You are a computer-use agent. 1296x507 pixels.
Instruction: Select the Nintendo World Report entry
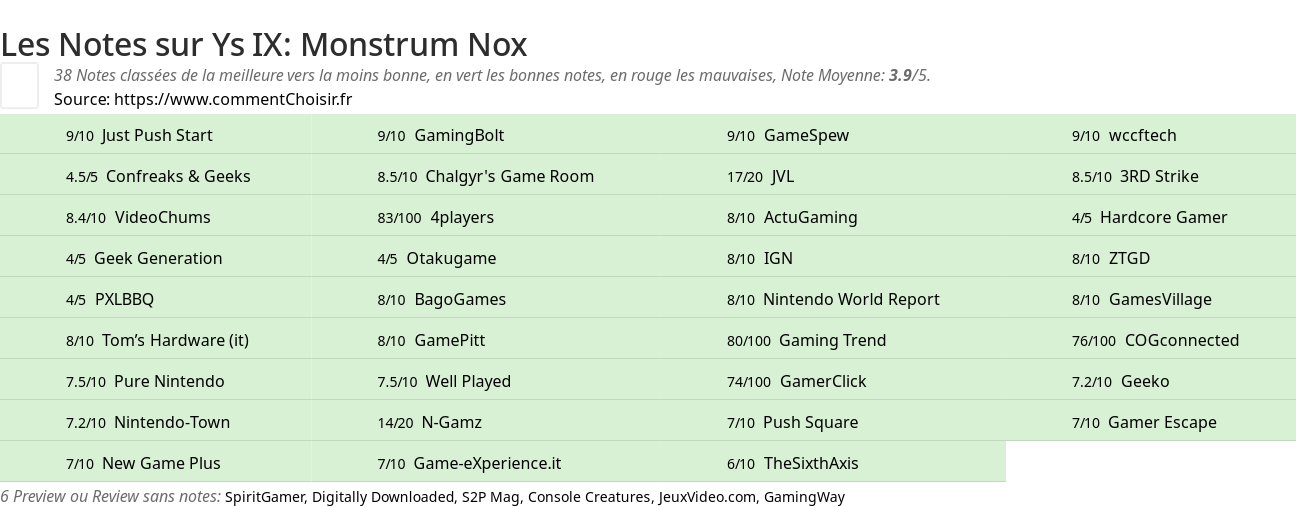click(x=851, y=299)
